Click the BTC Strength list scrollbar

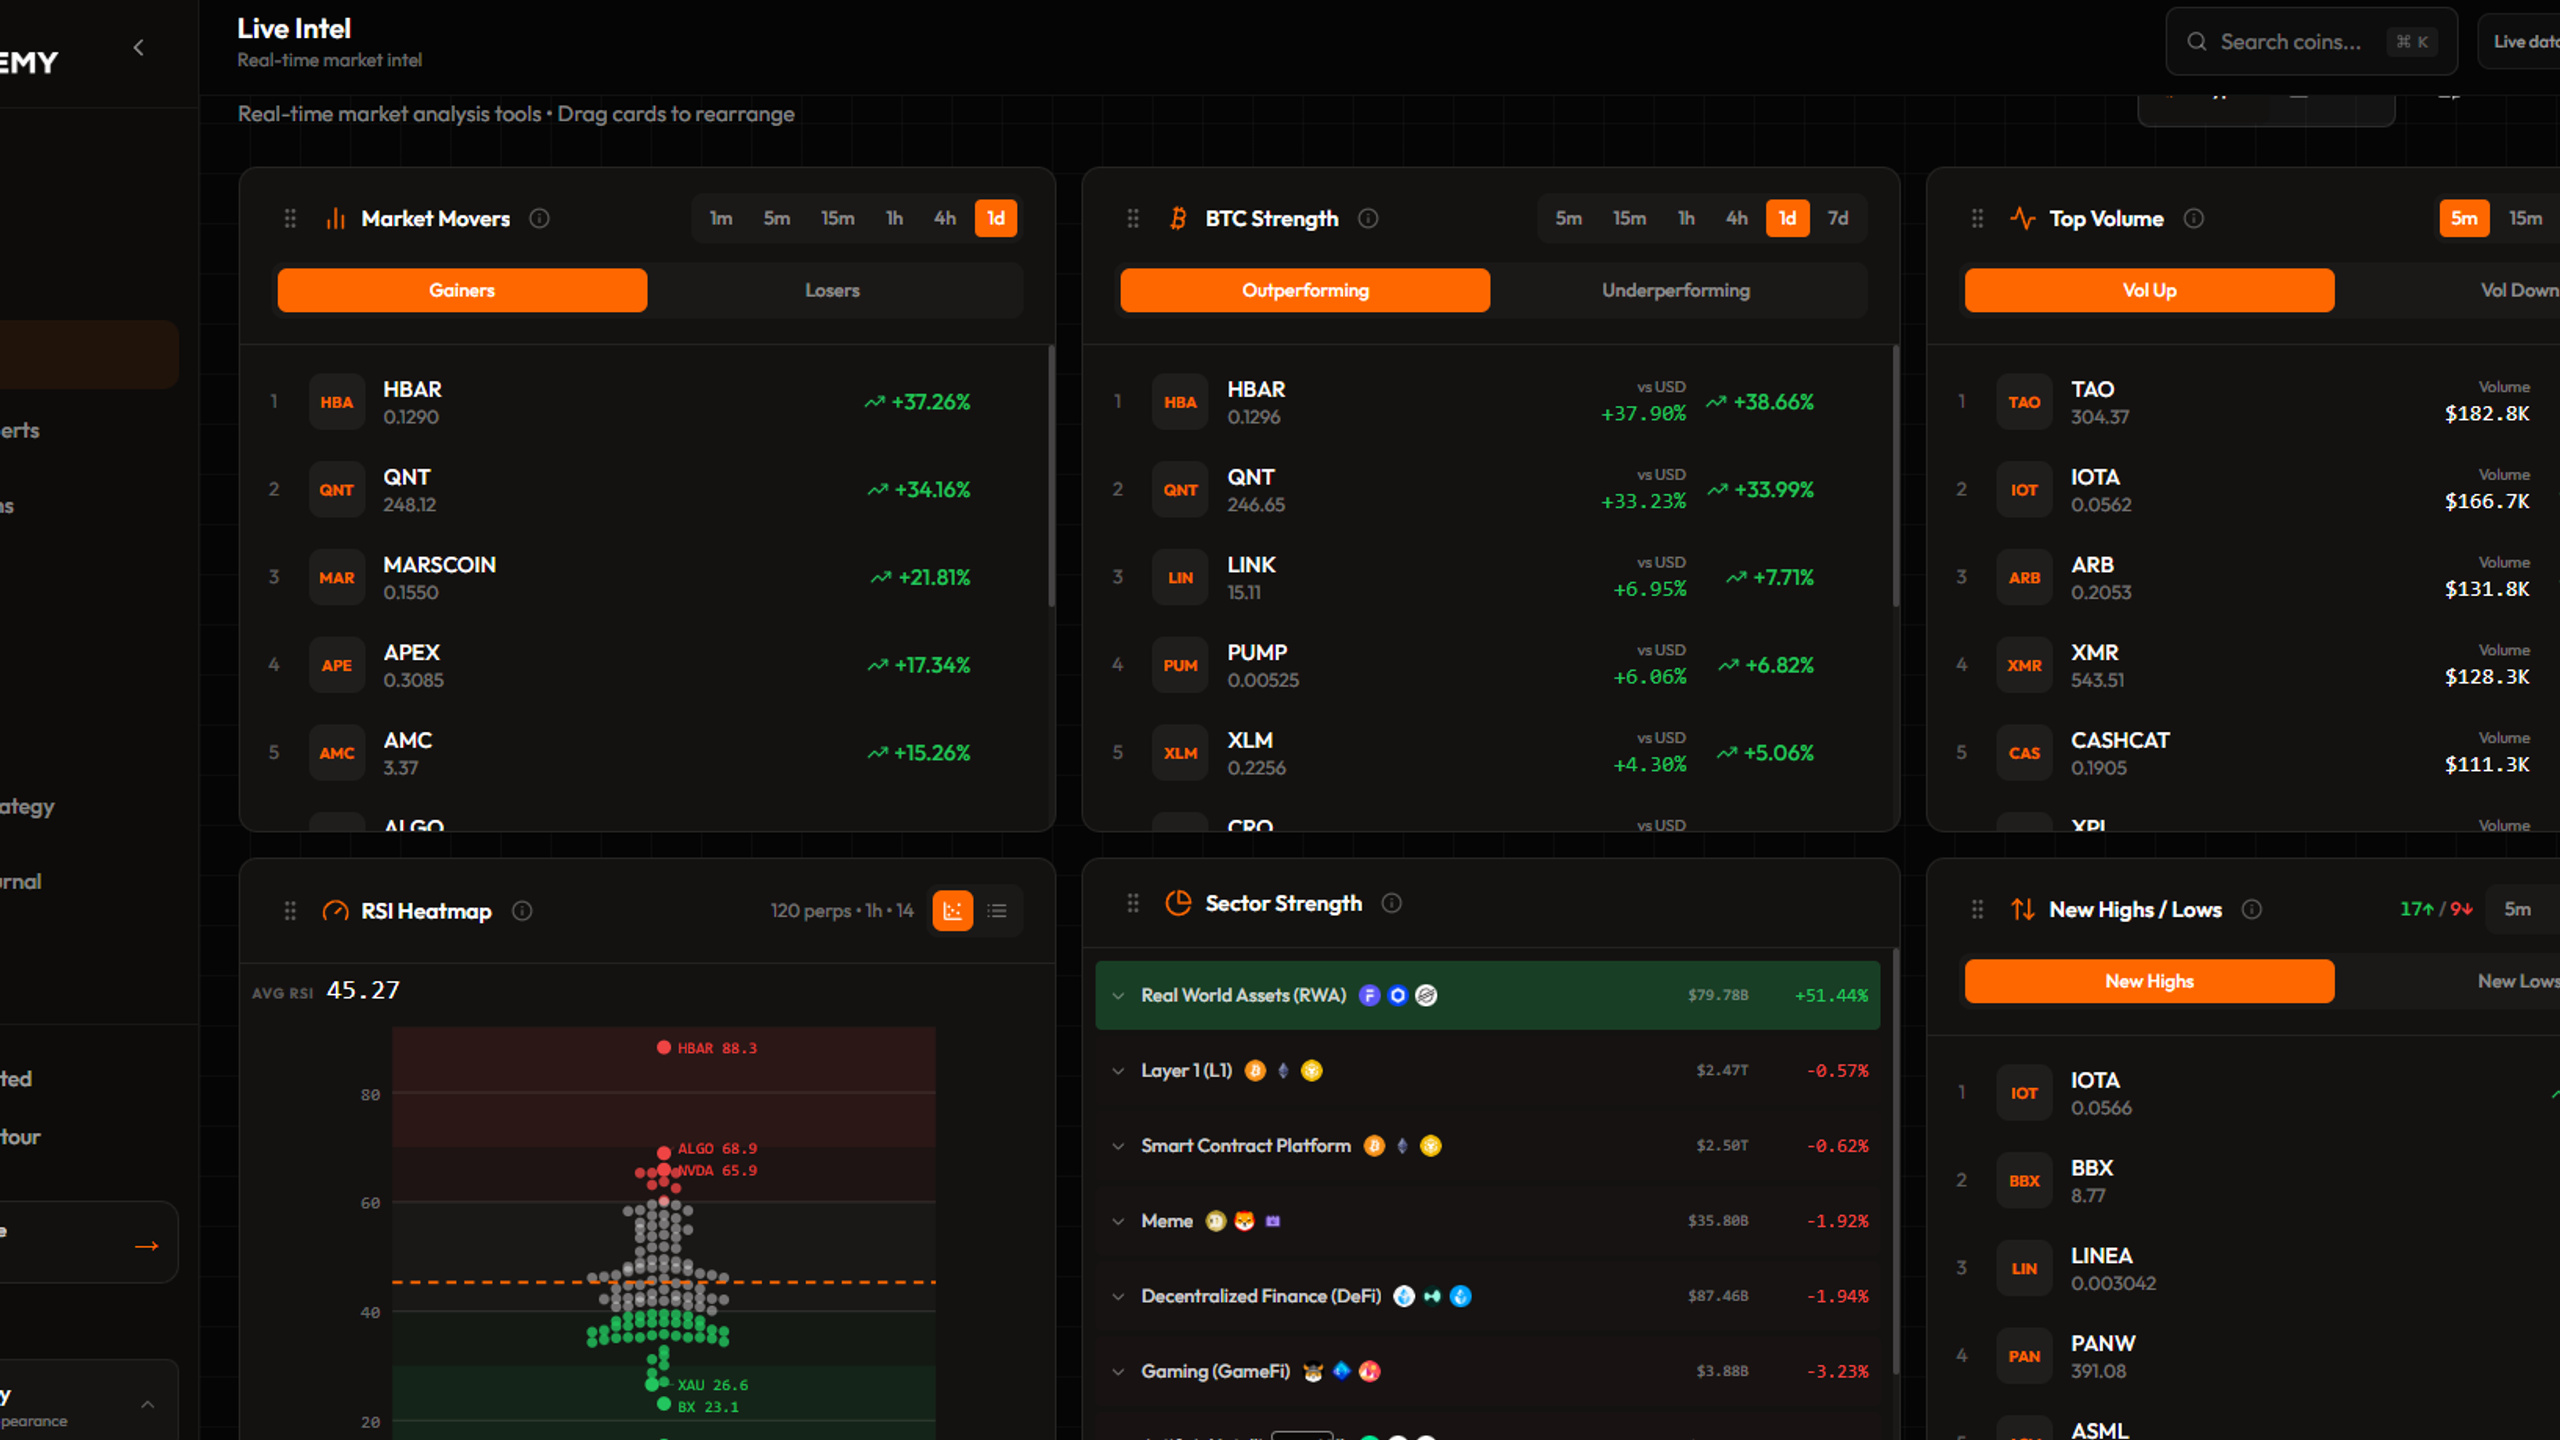(1895, 476)
